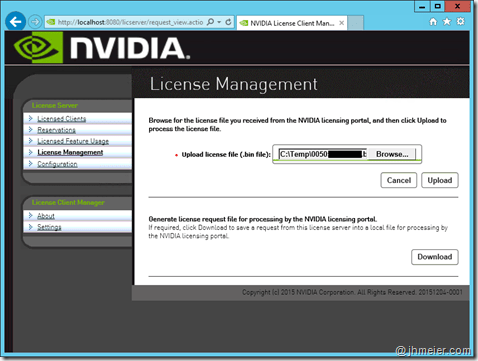Maximize the browser window

coord(438,6)
